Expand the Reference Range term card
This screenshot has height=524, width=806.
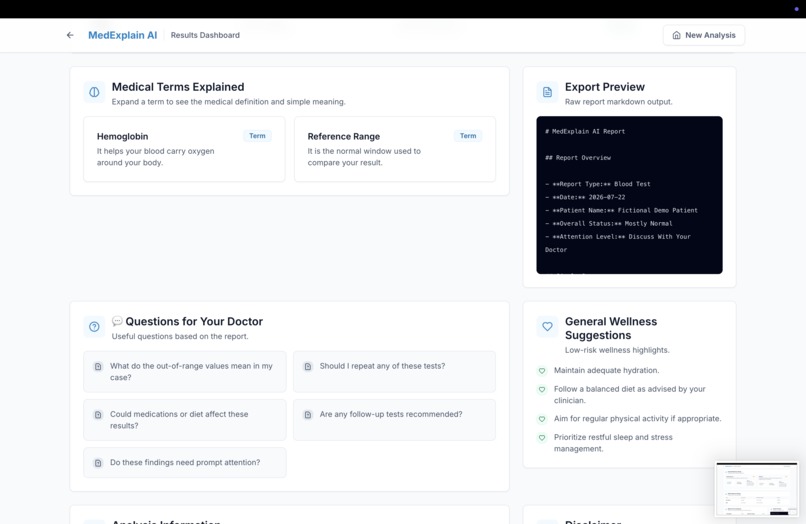click(395, 149)
